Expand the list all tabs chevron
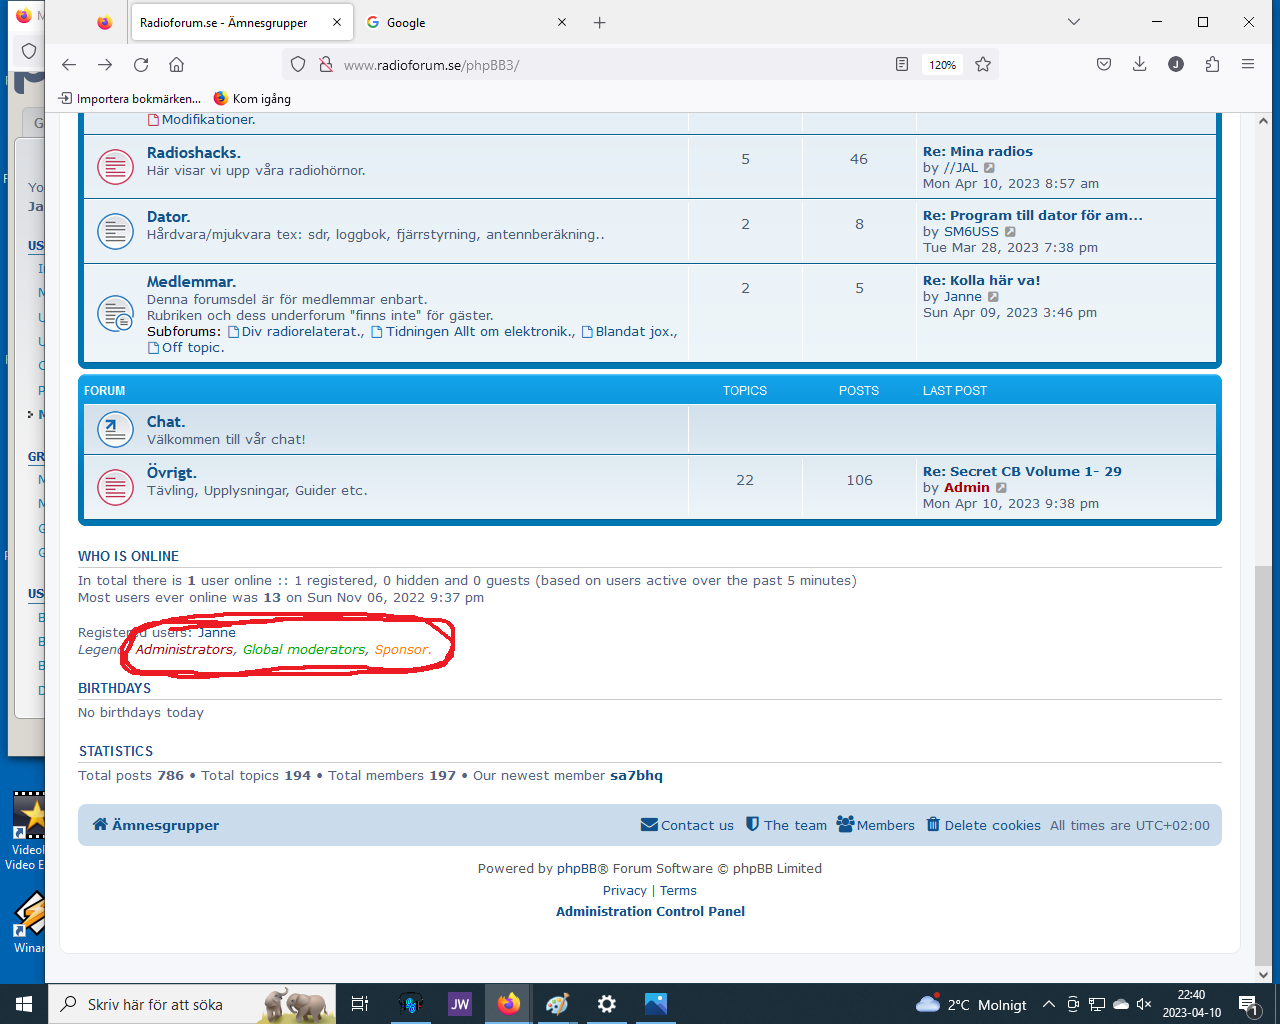Screen dimensions: 1280x1024 (1073, 22)
